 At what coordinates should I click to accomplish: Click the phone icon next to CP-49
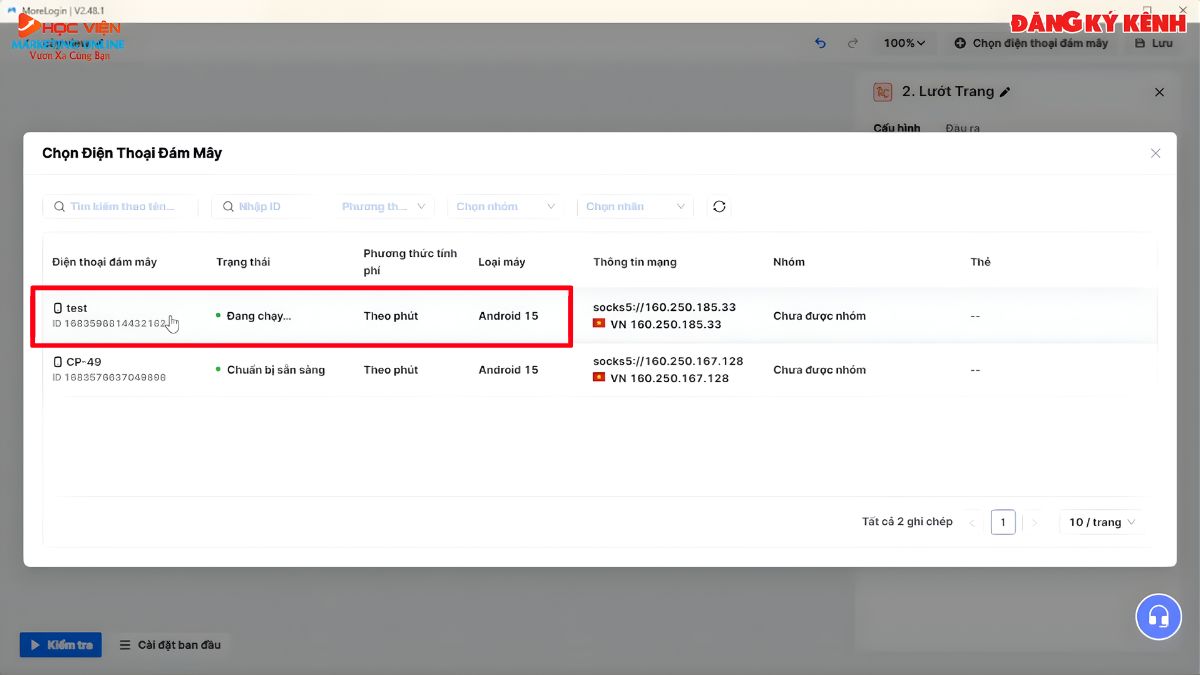point(58,363)
